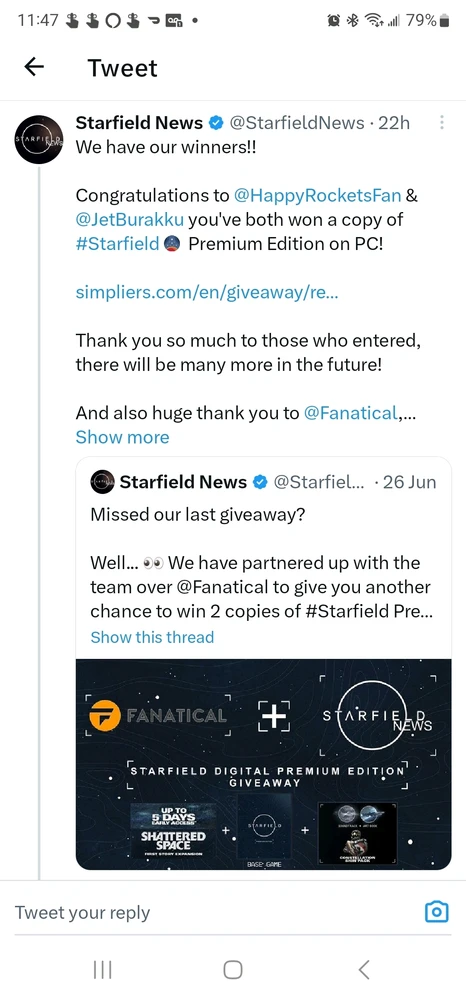
Task: Open Starfield News author name
Action: click(139, 122)
